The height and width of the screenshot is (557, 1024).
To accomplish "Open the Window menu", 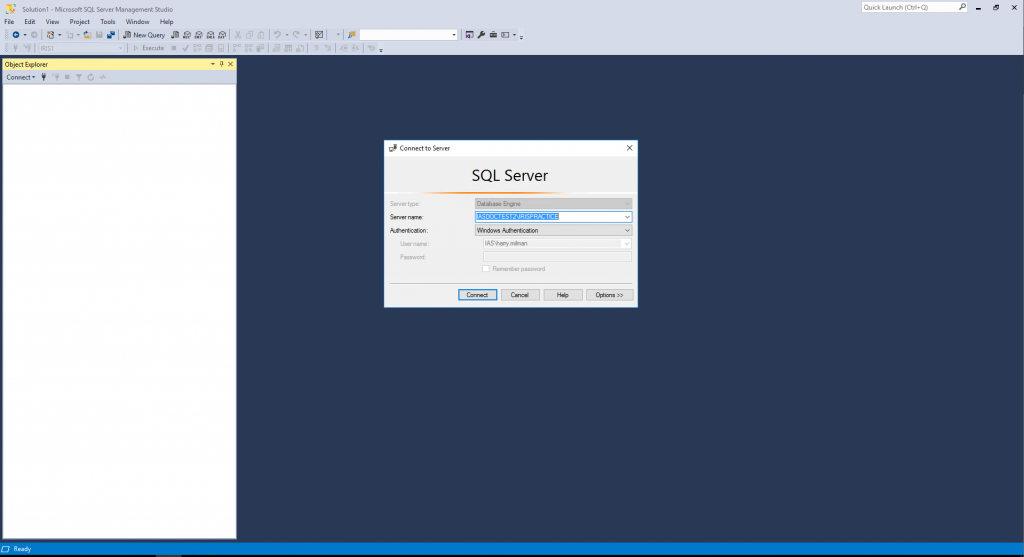I will (137, 22).
